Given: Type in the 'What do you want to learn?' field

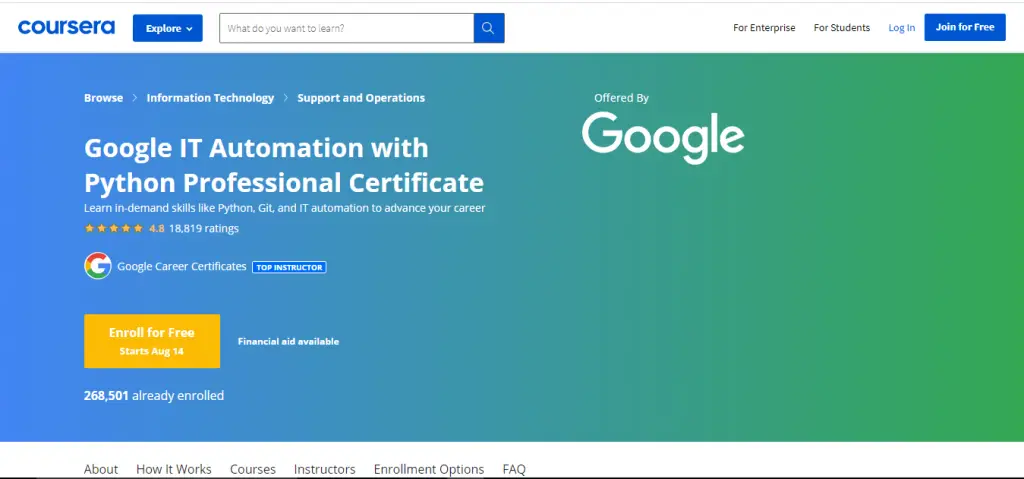Looking at the screenshot, I should click(x=346, y=28).
